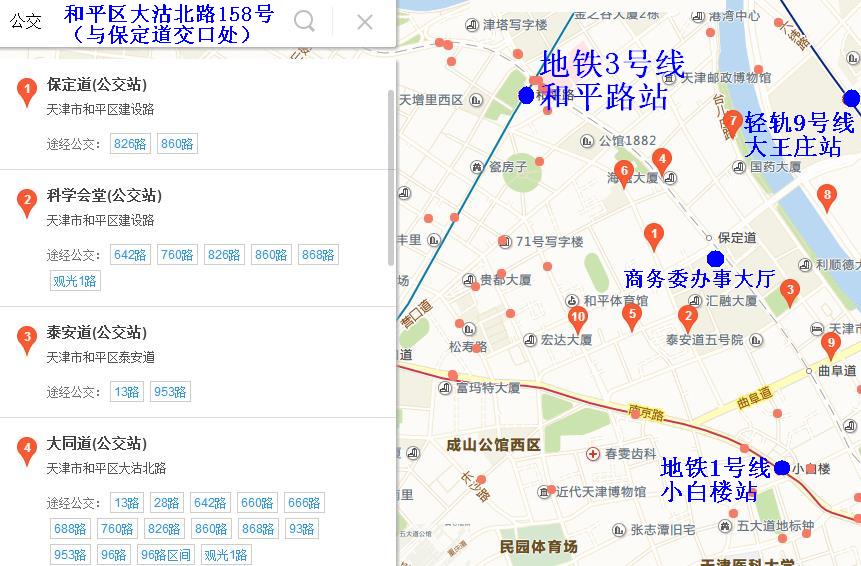Screen dimensions: 861x566
Task: Select result marker 1 in the list
Action: click(27, 92)
